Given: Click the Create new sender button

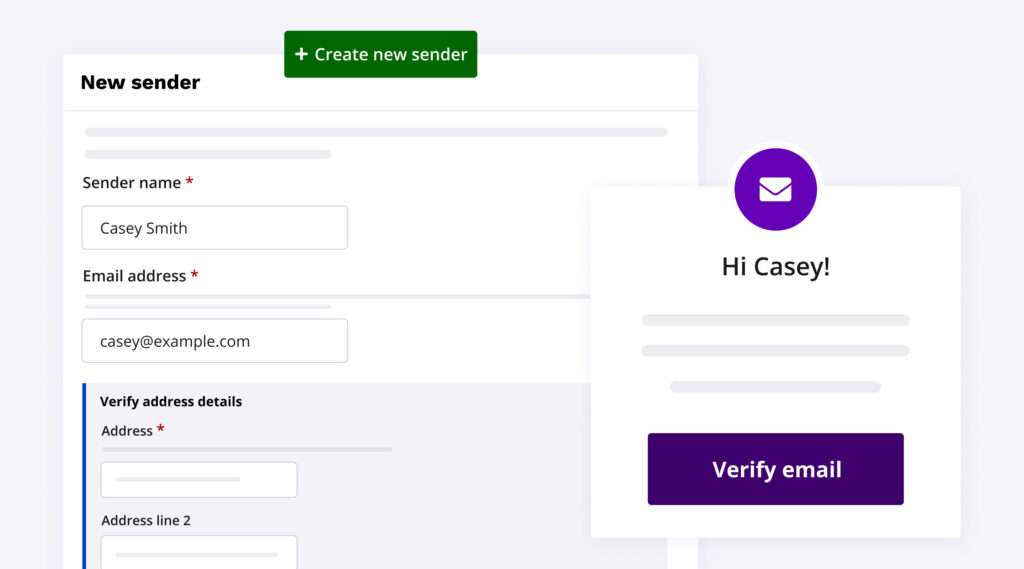Looking at the screenshot, I should 381,54.
